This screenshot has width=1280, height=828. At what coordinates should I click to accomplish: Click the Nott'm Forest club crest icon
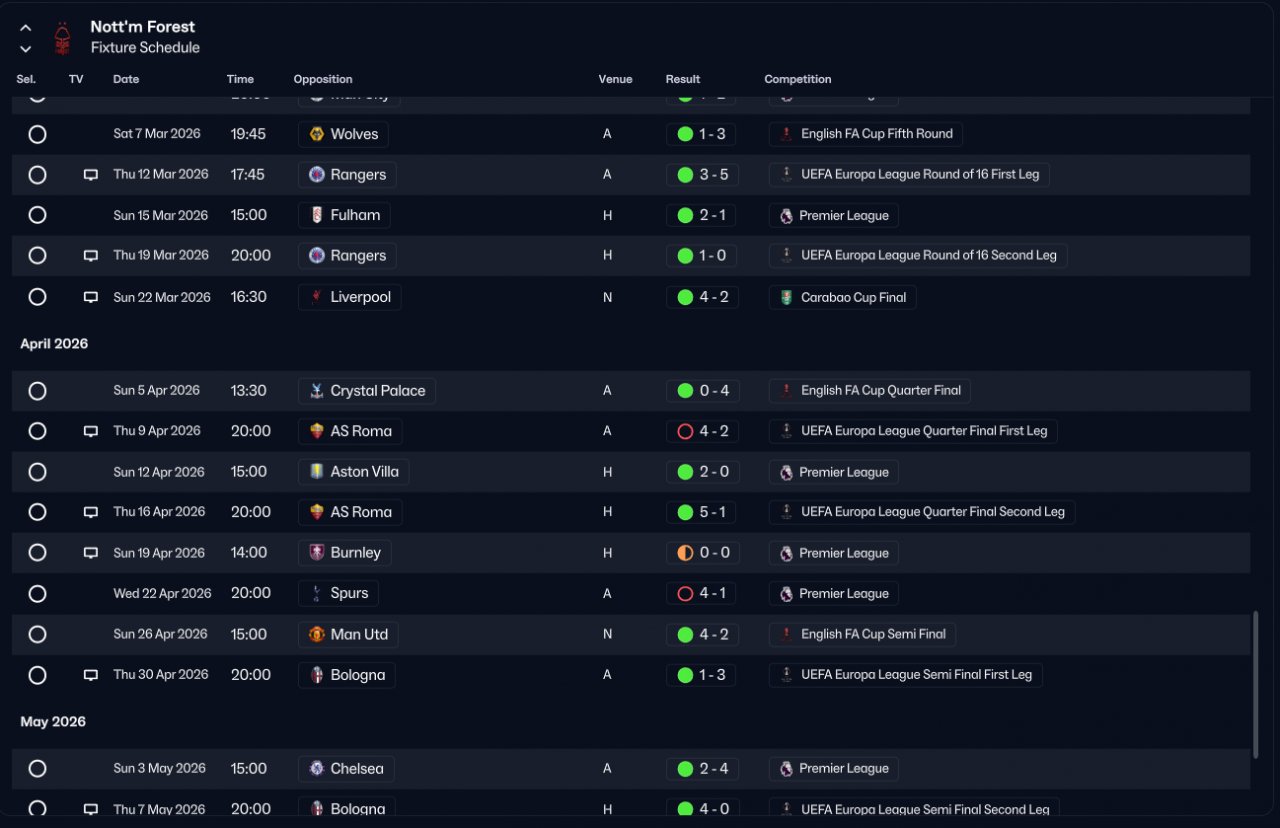[x=63, y=38]
